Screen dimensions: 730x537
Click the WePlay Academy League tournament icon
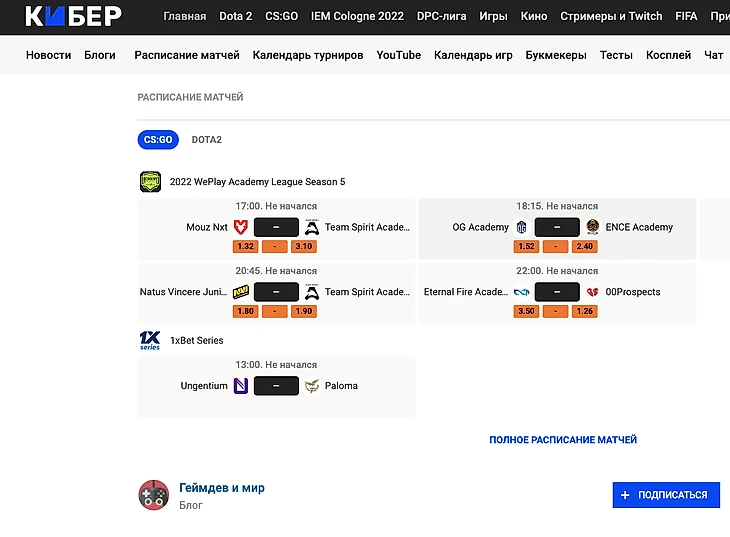(150, 182)
